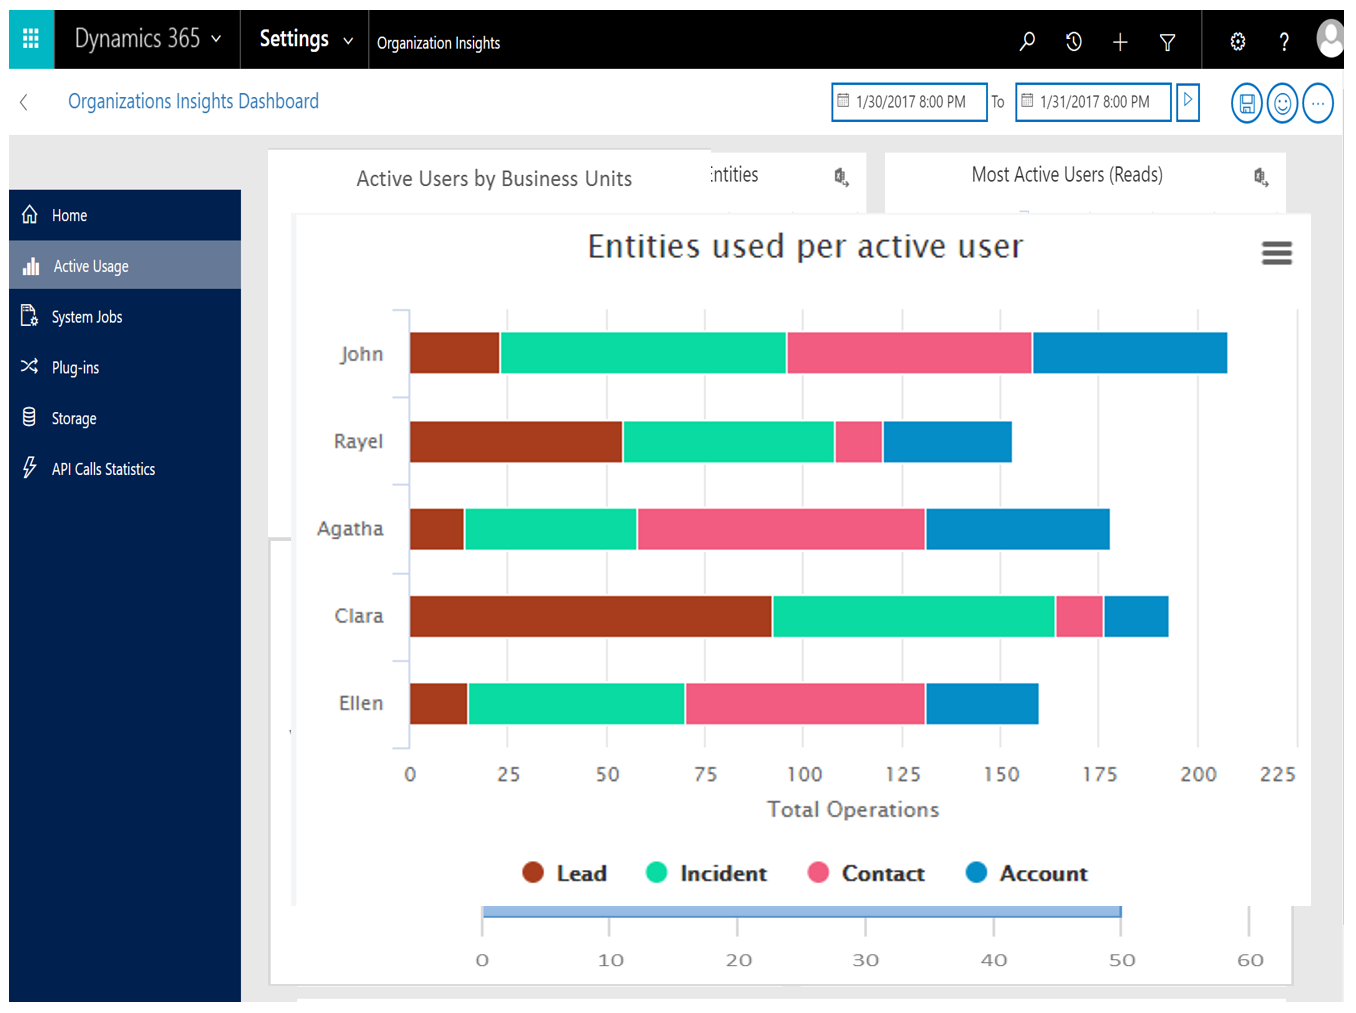Open the app launcher waffle icon
The image size is (1356, 1013).
[30, 39]
